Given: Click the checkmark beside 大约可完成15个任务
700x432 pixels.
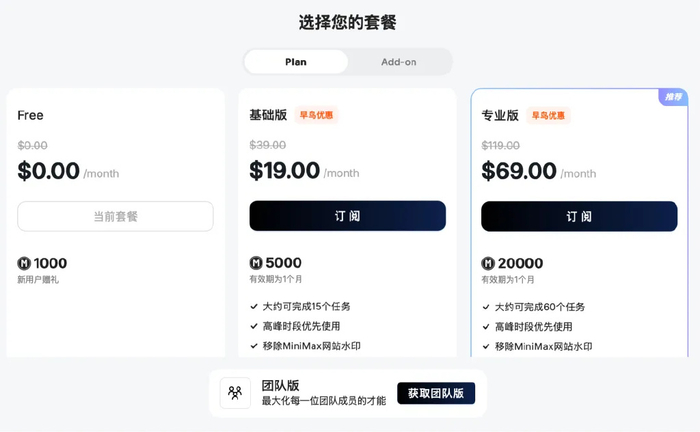Looking at the screenshot, I should (254, 306).
